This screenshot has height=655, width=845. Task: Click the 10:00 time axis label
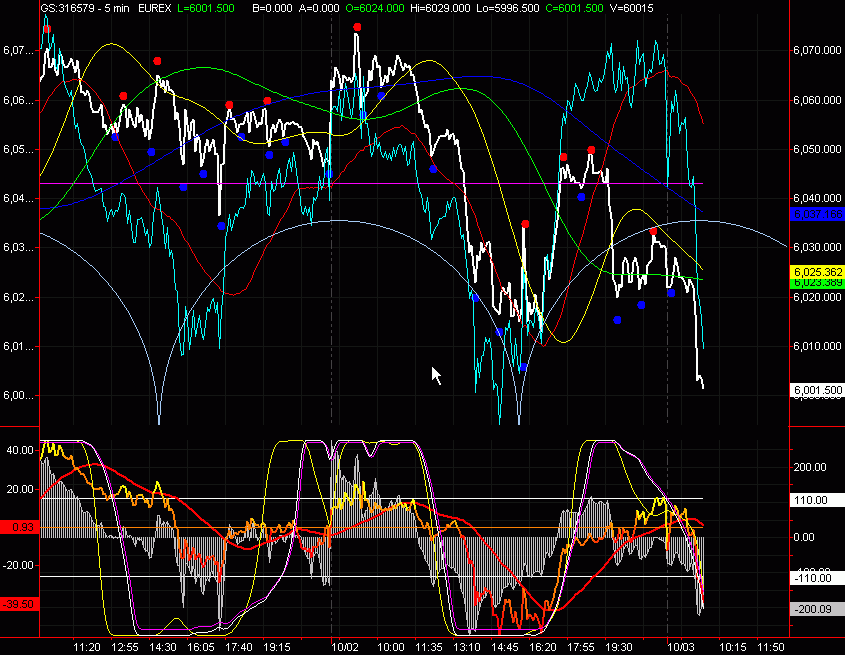point(391,647)
